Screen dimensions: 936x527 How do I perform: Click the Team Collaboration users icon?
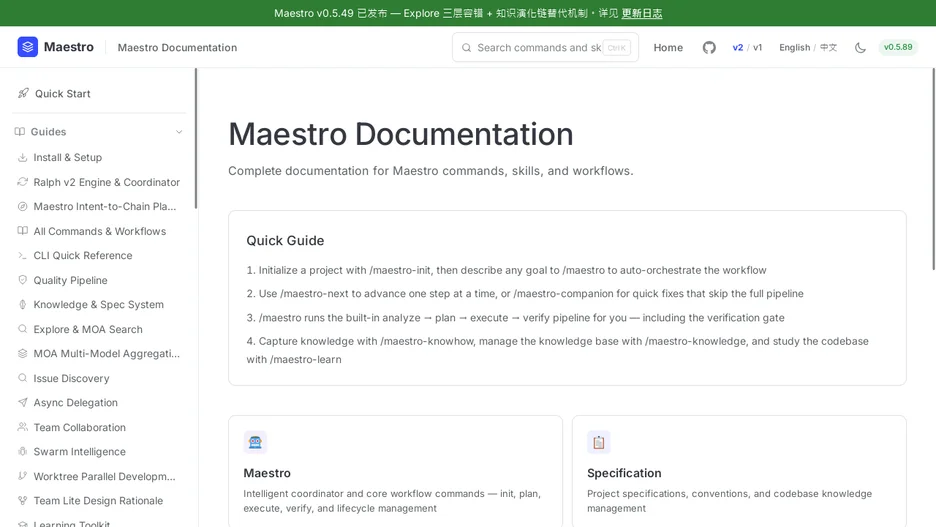23,427
